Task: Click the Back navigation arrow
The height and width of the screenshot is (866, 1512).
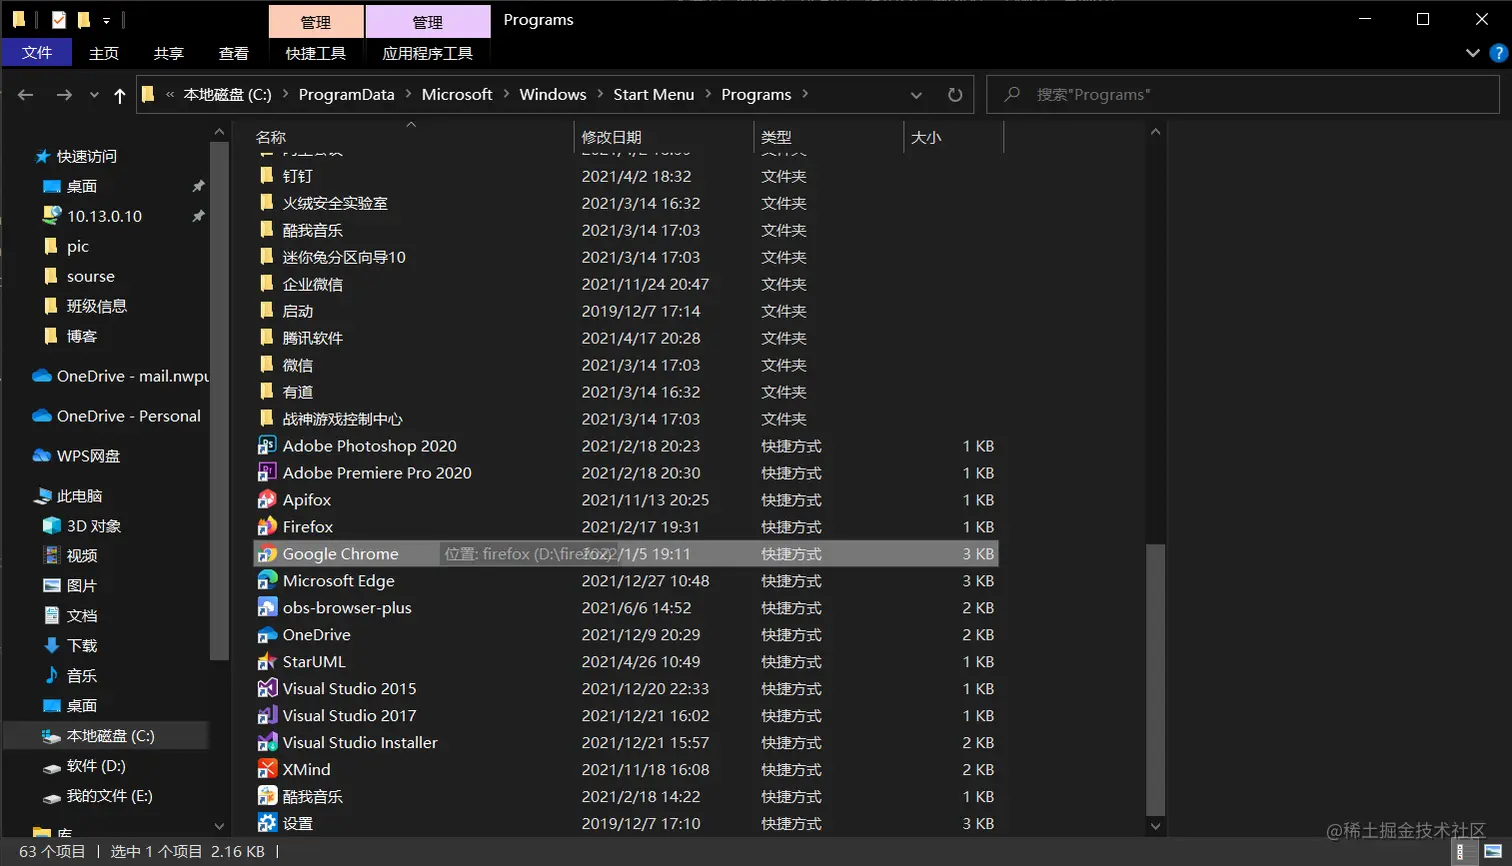Action: pos(25,94)
